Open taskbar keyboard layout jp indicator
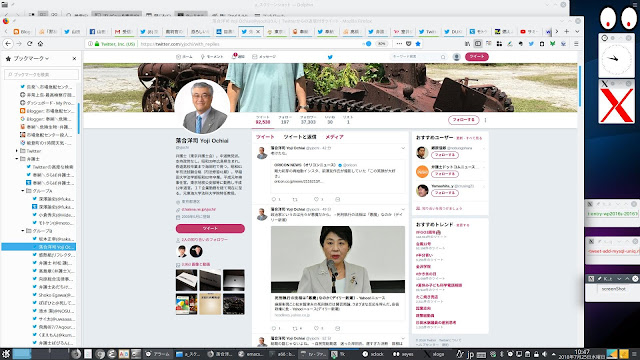The image size is (640, 360). coord(470,354)
